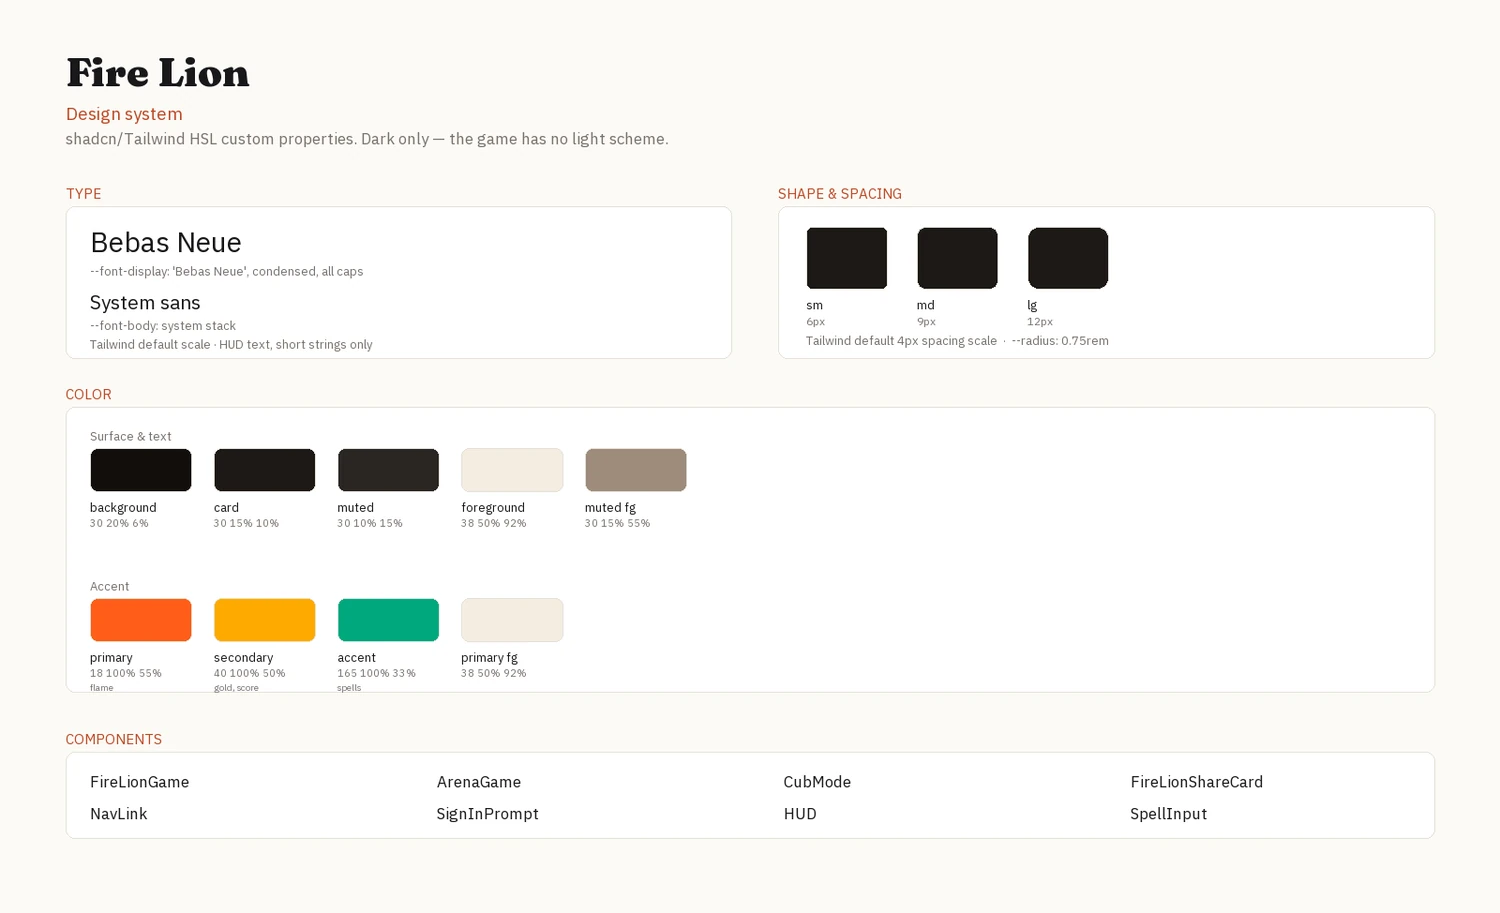Pick the green accent spells swatch
This screenshot has width=1500, height=913.
tap(388, 620)
